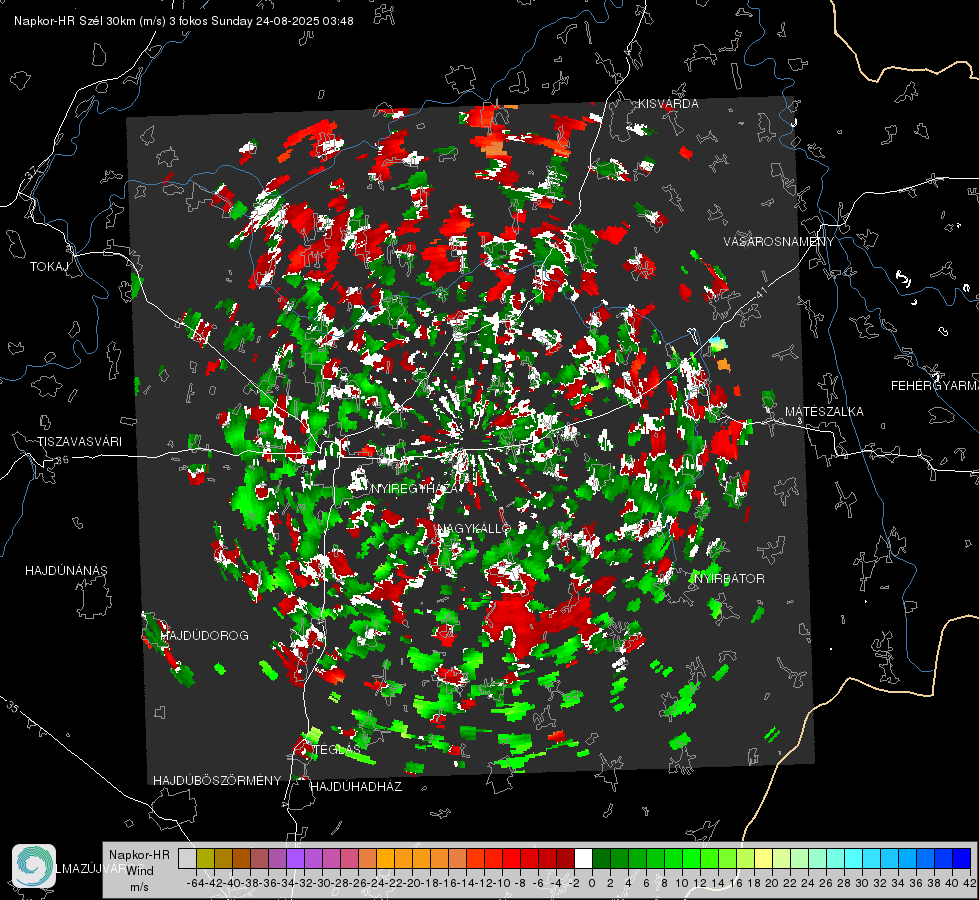Click the TÉGLÁS city label
This screenshot has width=979, height=900.
(x=337, y=749)
